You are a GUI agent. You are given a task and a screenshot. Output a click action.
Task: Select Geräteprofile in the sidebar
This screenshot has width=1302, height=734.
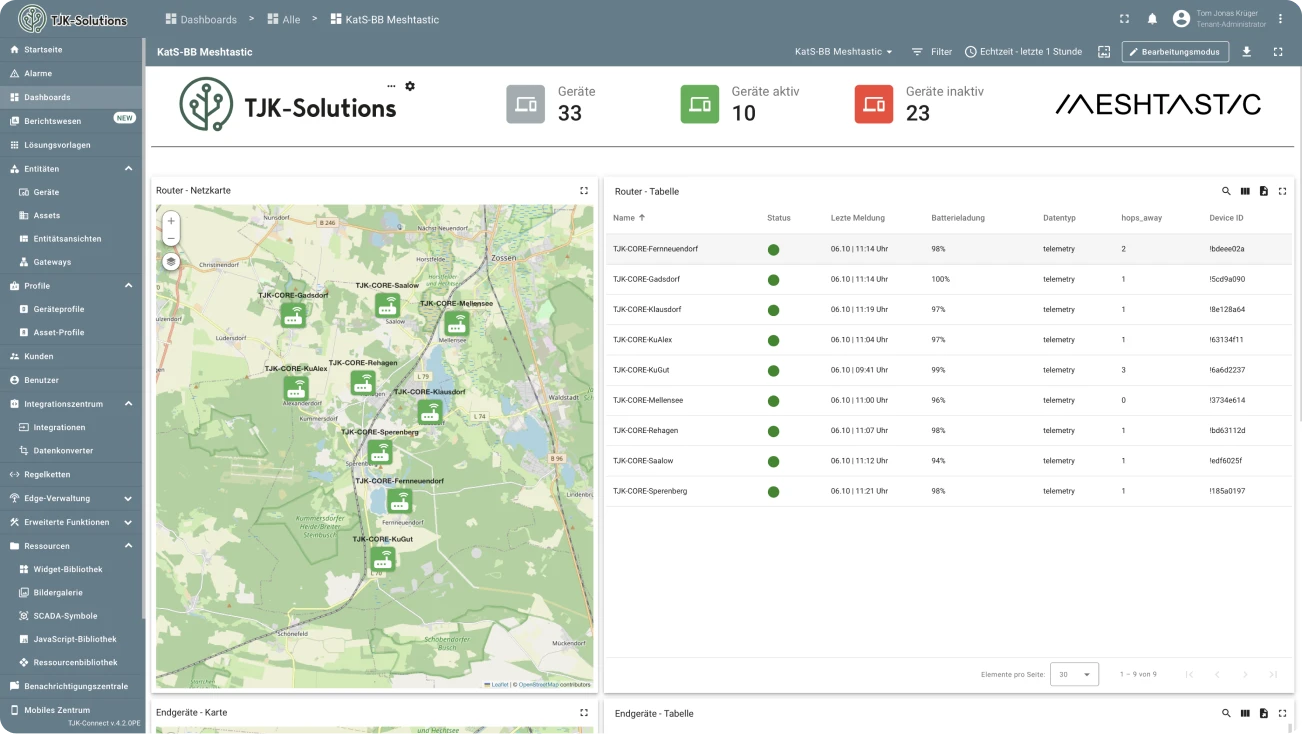coord(58,309)
